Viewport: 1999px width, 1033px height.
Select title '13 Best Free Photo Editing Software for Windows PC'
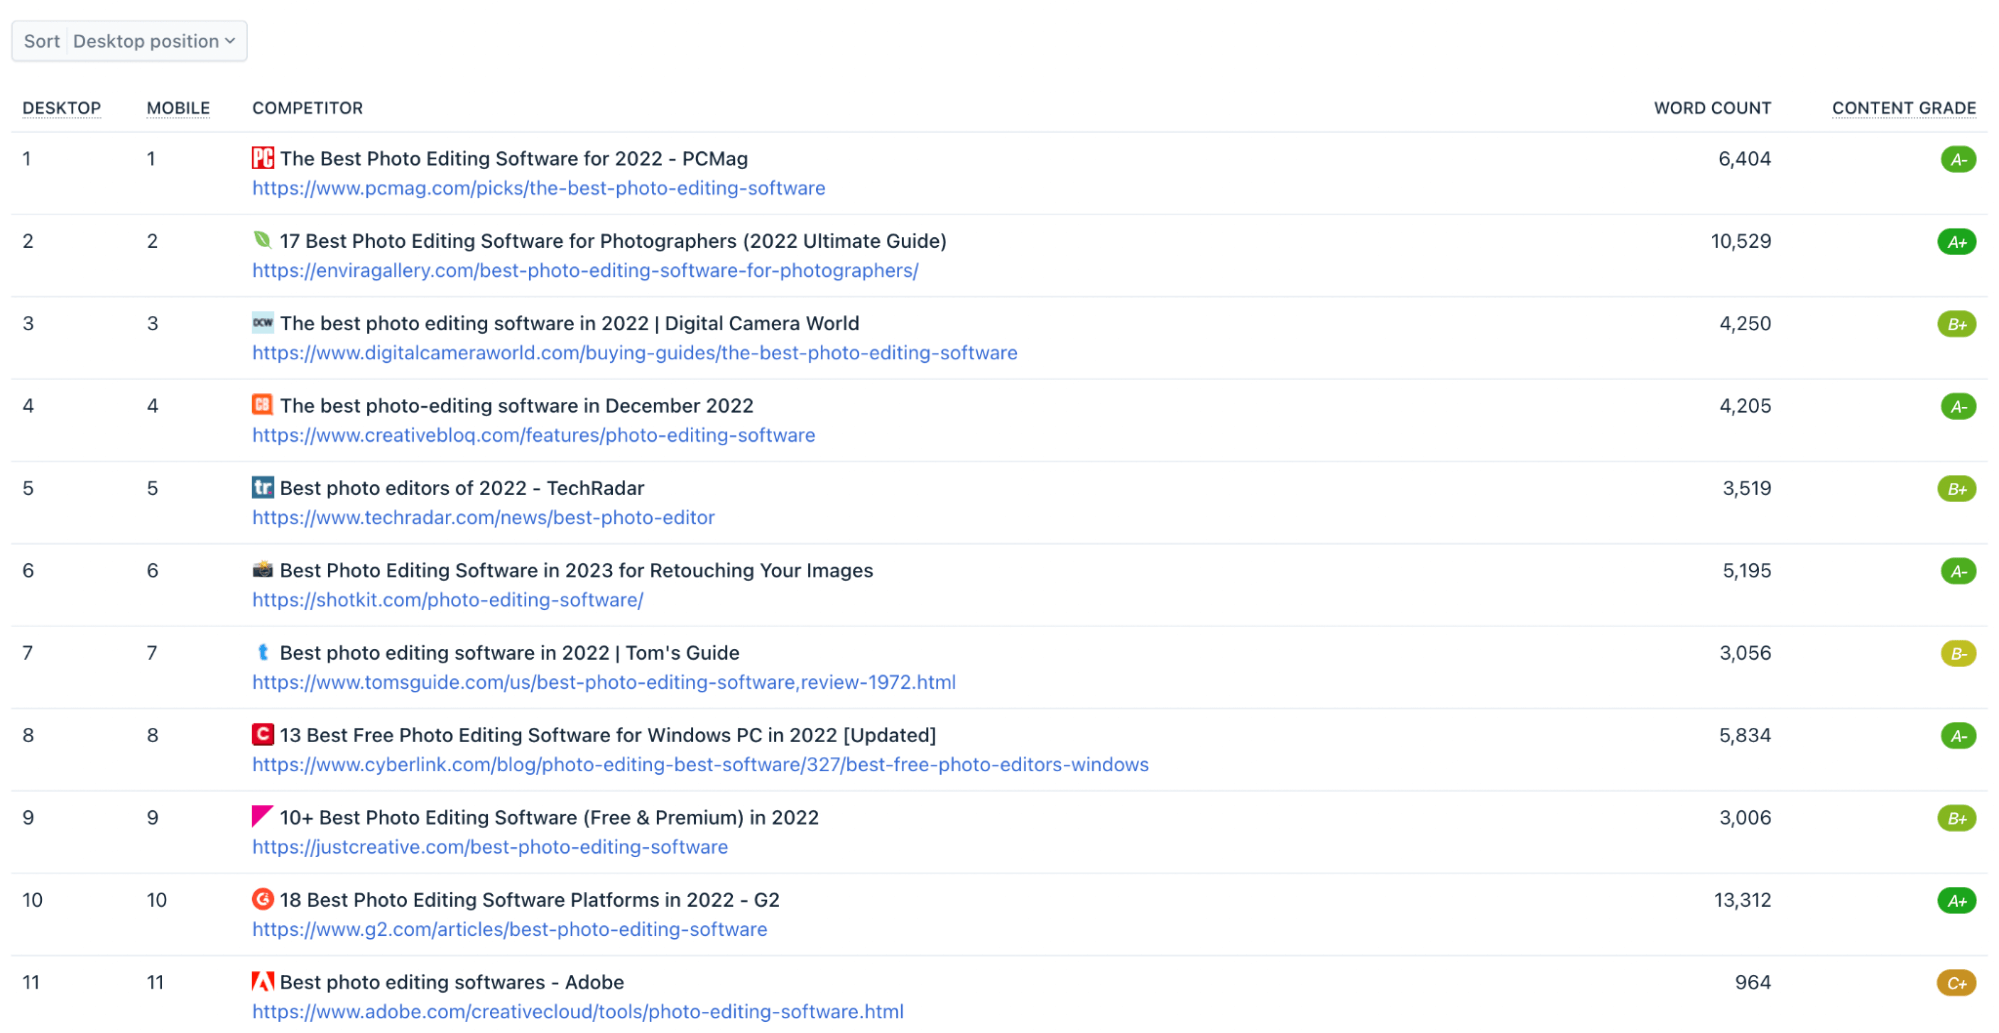[x=608, y=735]
